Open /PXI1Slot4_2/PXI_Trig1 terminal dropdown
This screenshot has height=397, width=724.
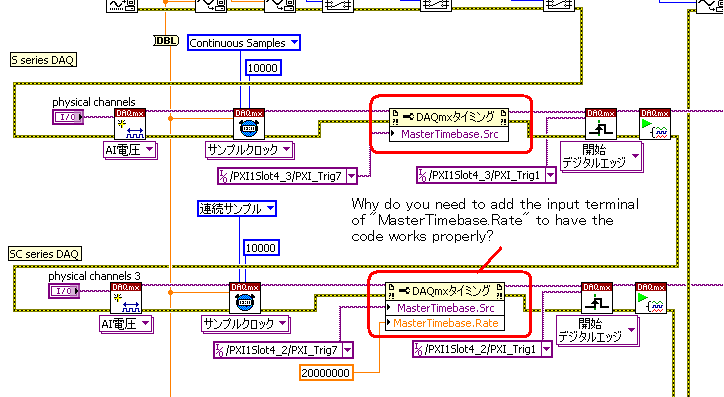pyautogui.click(x=547, y=349)
